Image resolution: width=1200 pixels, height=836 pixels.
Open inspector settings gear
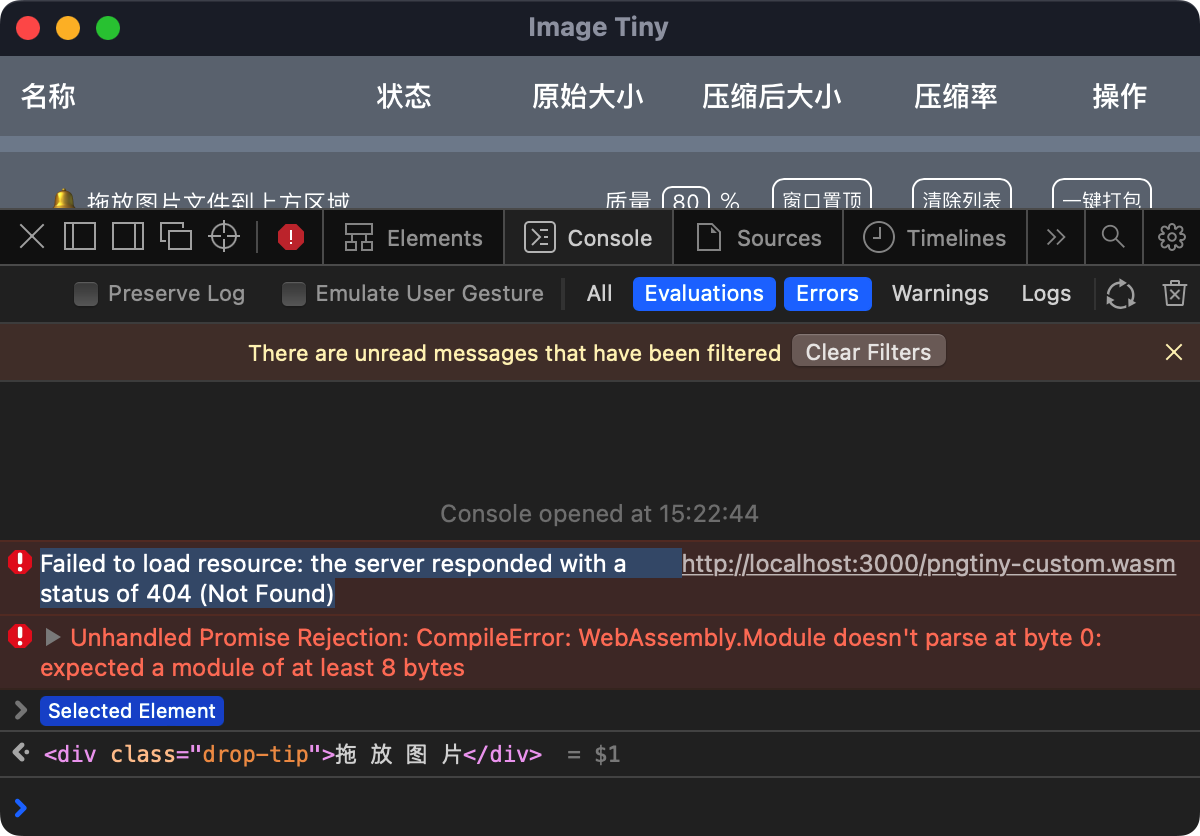point(1171,237)
